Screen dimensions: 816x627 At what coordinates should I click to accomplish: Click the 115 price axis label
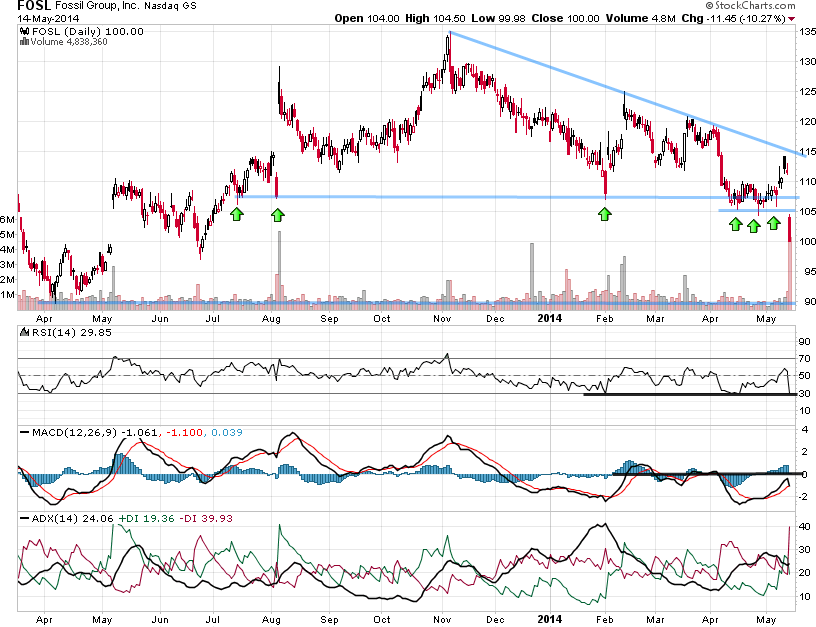[x=807, y=152]
